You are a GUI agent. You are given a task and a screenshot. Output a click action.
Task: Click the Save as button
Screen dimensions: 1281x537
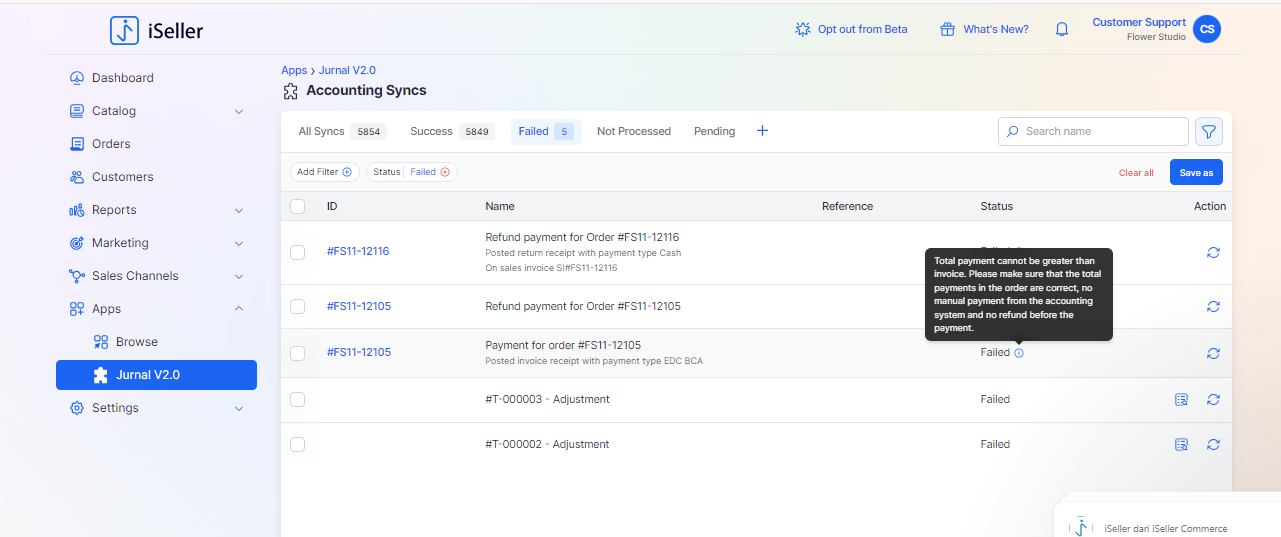coord(1196,172)
